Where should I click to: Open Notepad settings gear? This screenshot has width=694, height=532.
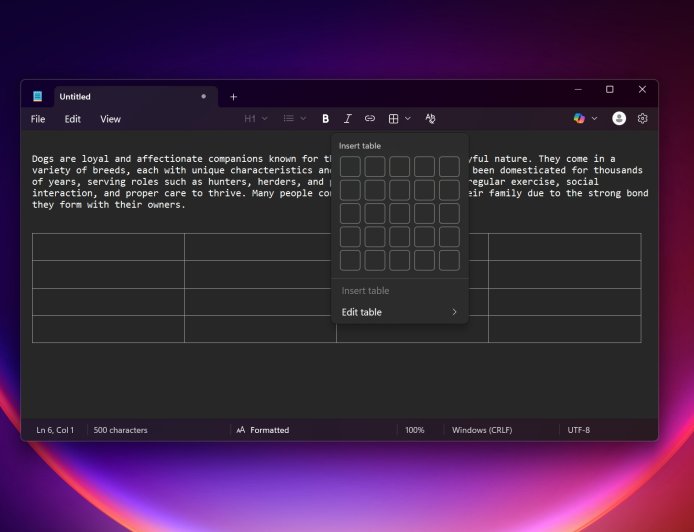point(642,119)
